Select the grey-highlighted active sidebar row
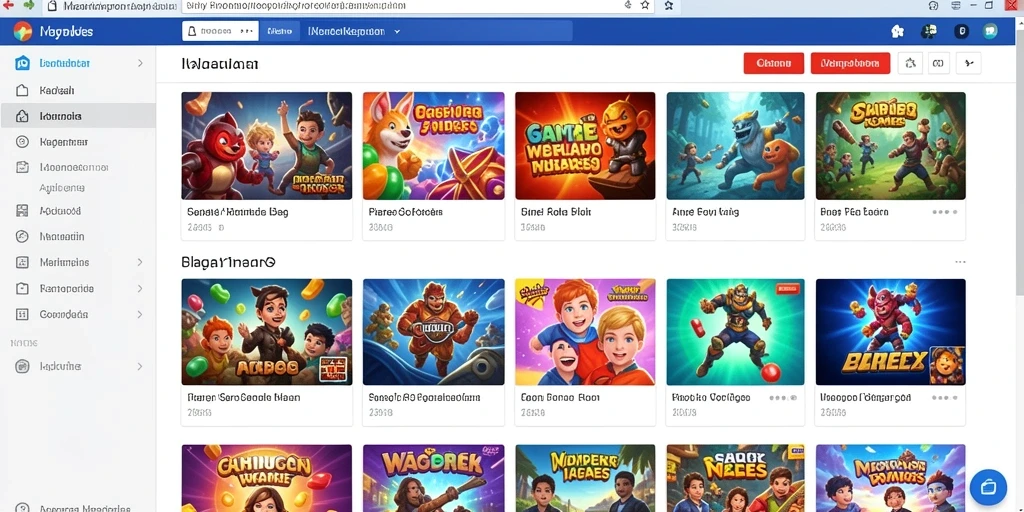The image size is (1024, 512). click(x=78, y=116)
